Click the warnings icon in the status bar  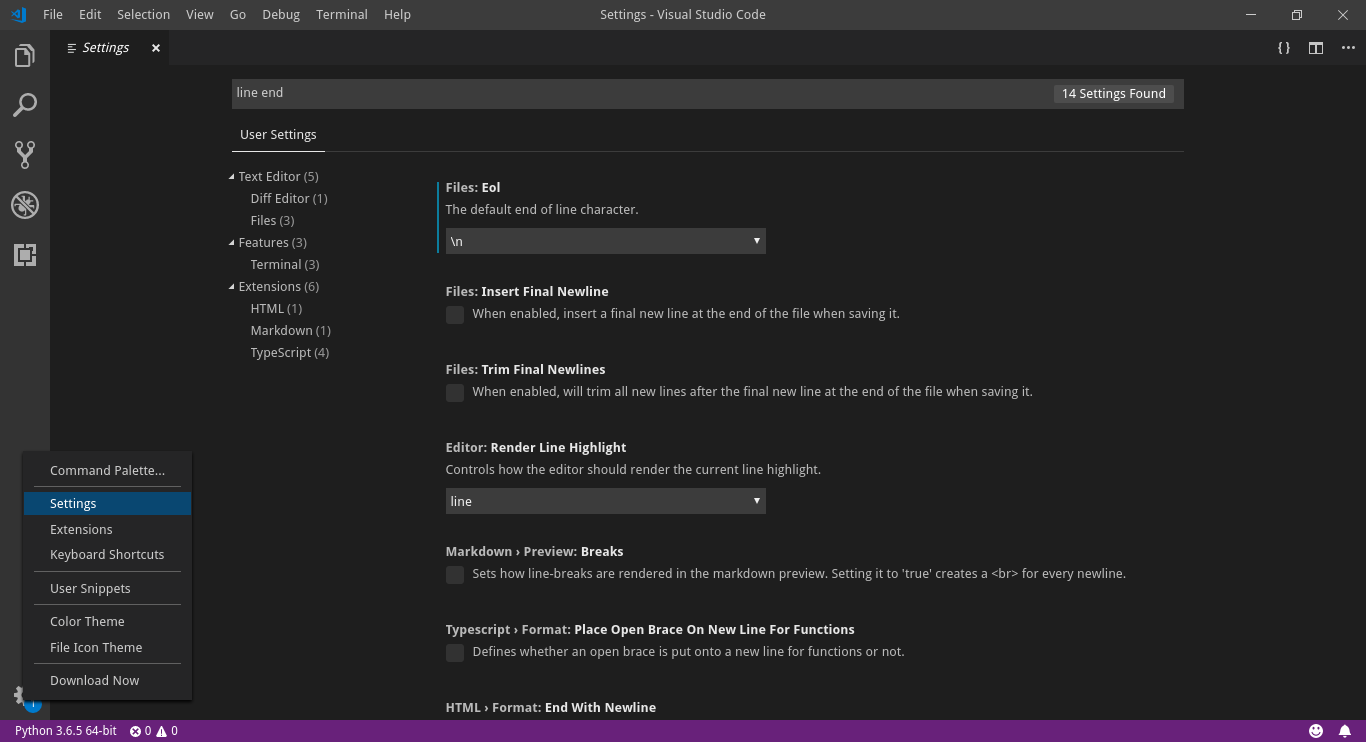coord(161,731)
